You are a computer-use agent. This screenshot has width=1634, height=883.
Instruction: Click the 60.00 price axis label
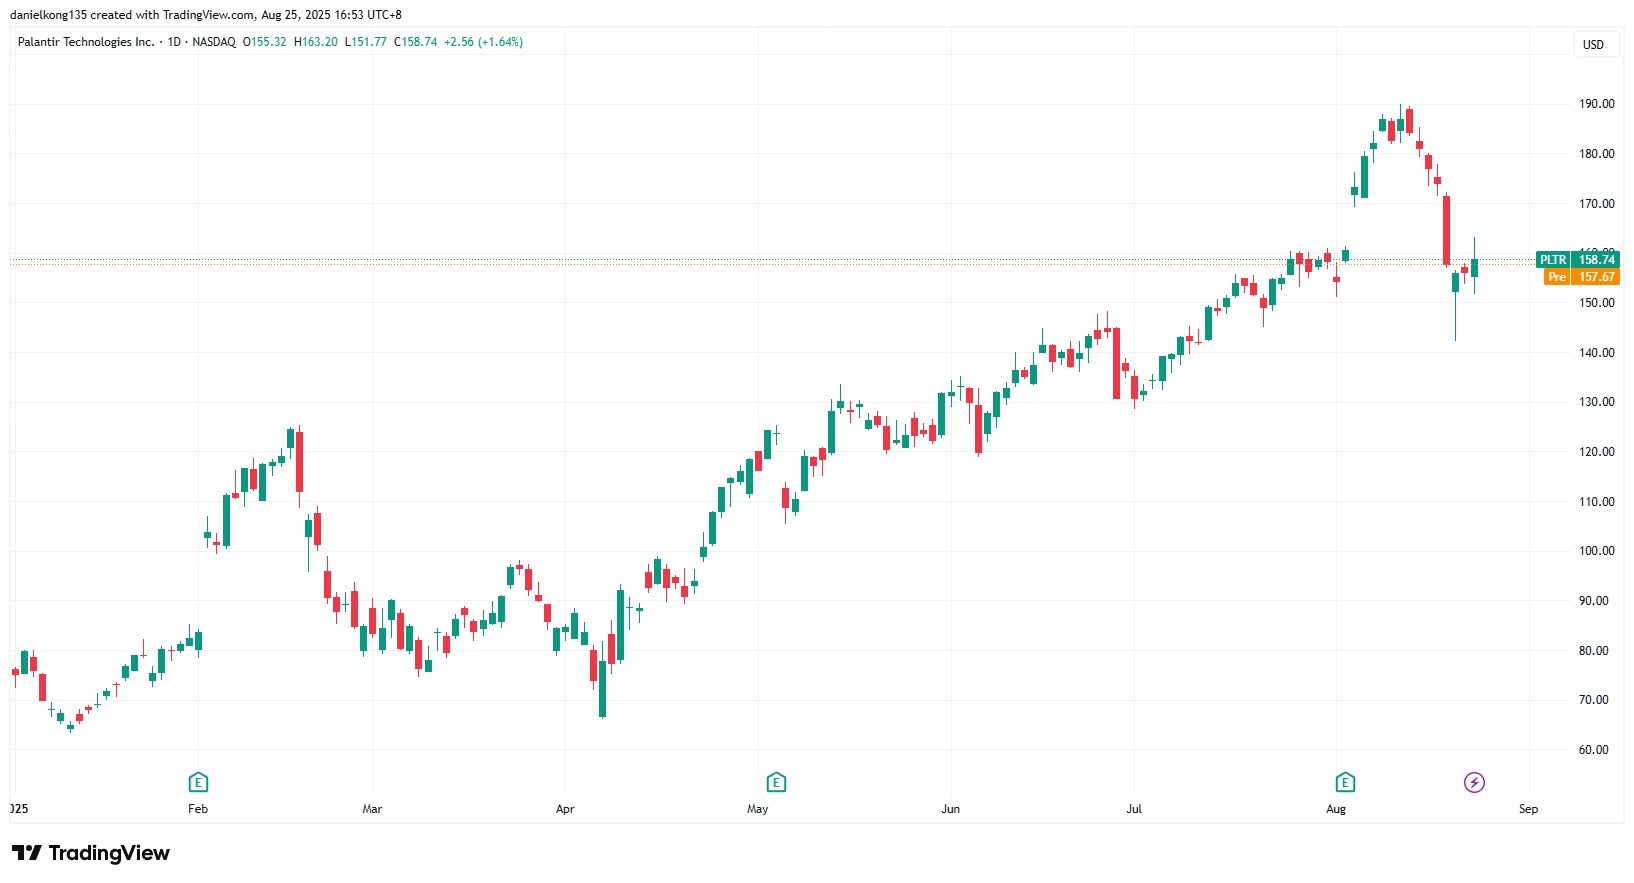[1594, 750]
